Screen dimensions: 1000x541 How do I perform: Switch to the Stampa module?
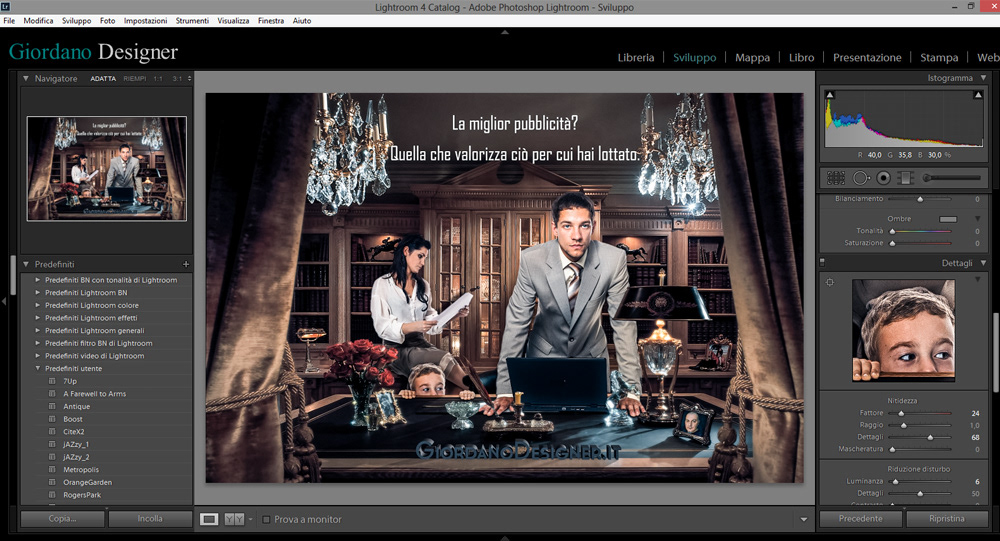pyautogui.click(x=939, y=57)
